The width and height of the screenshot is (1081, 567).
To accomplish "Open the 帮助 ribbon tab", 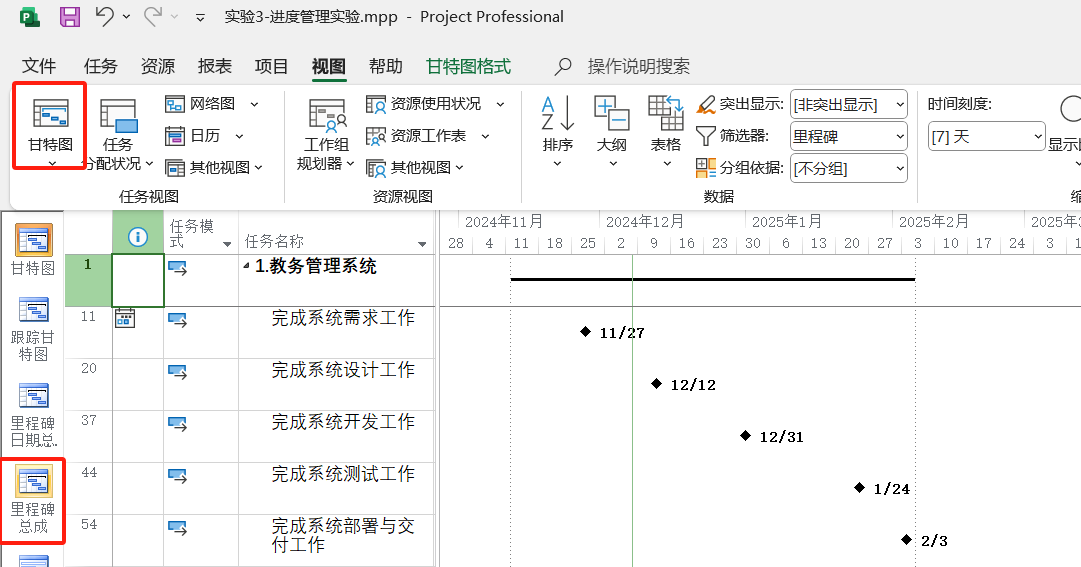I will pos(385,66).
